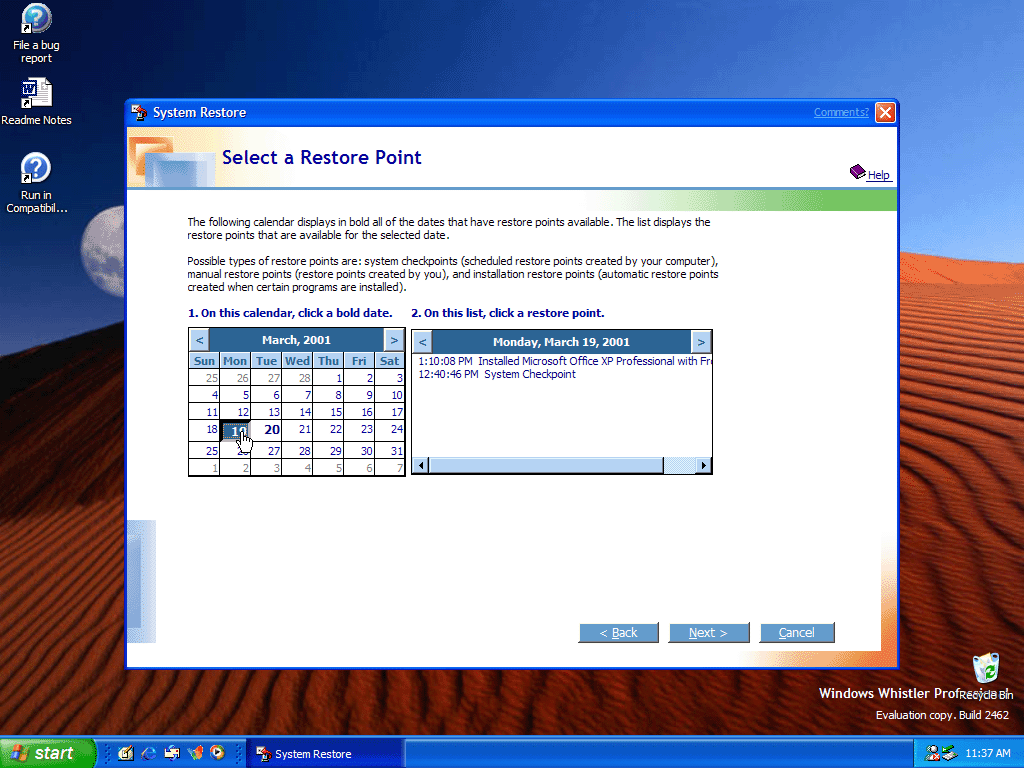Open the Recycle Bin on the desktop
The width and height of the screenshot is (1024, 768).
coord(986,676)
